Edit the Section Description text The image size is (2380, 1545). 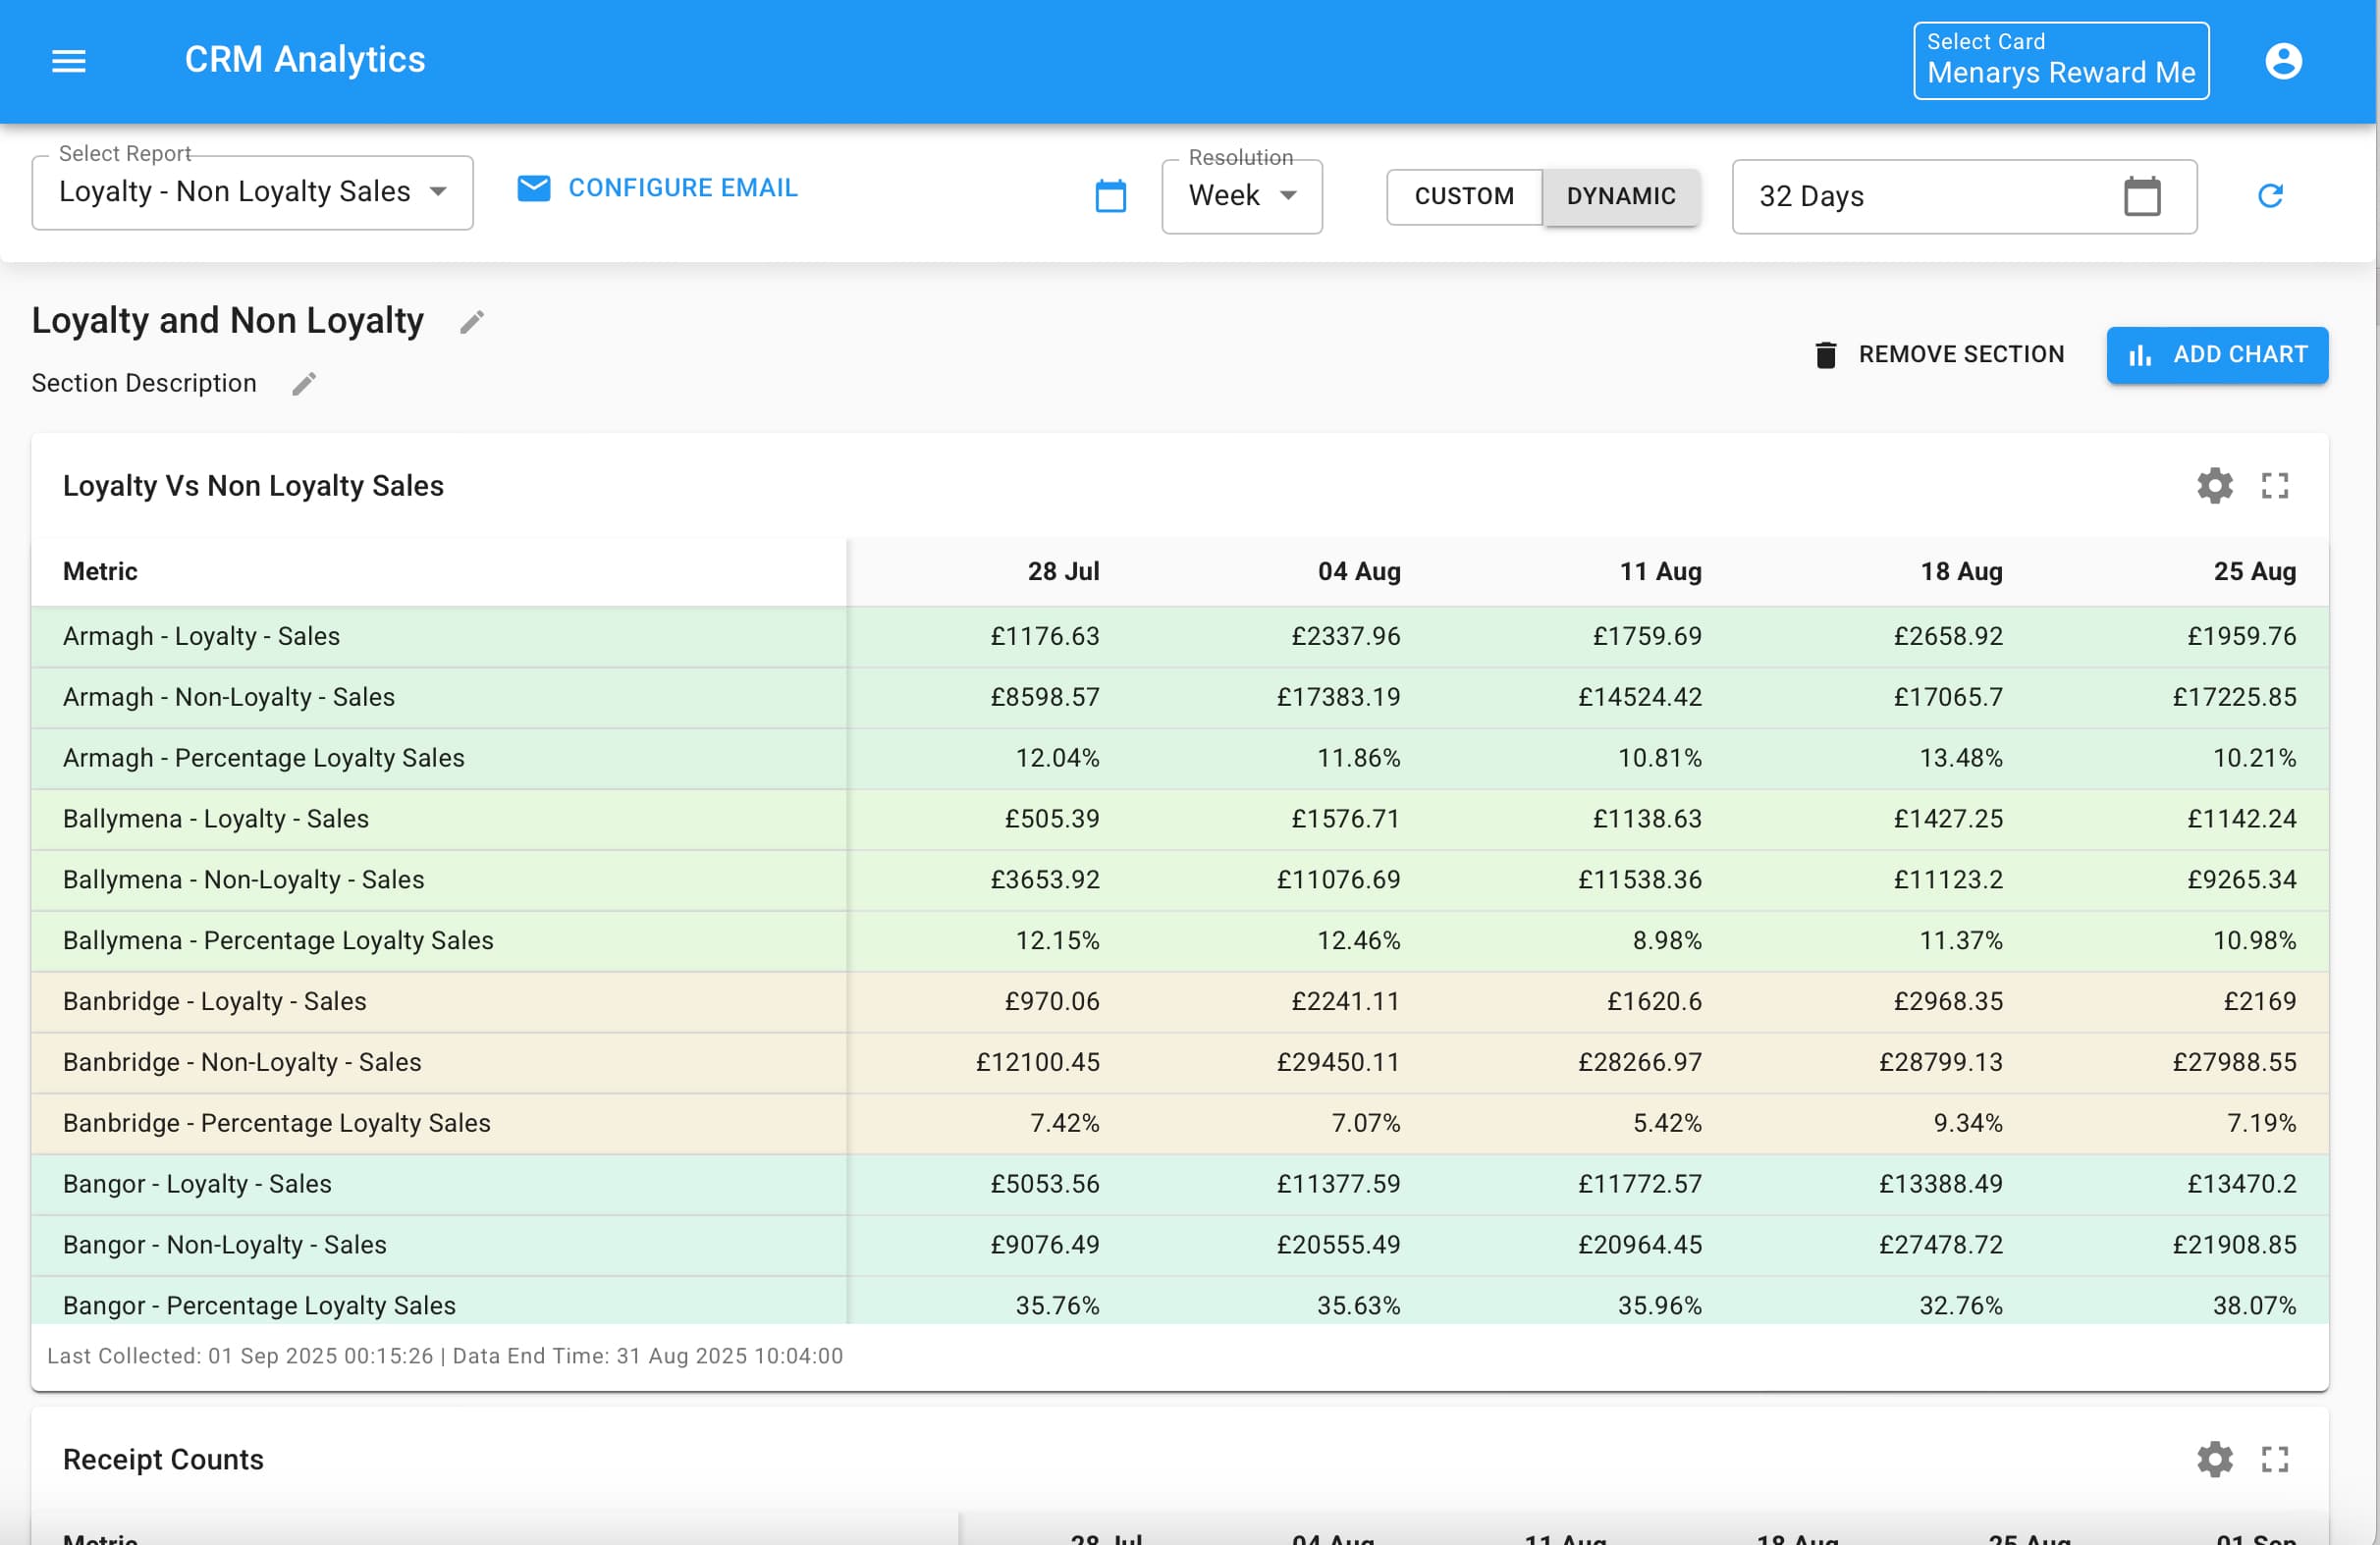[304, 383]
